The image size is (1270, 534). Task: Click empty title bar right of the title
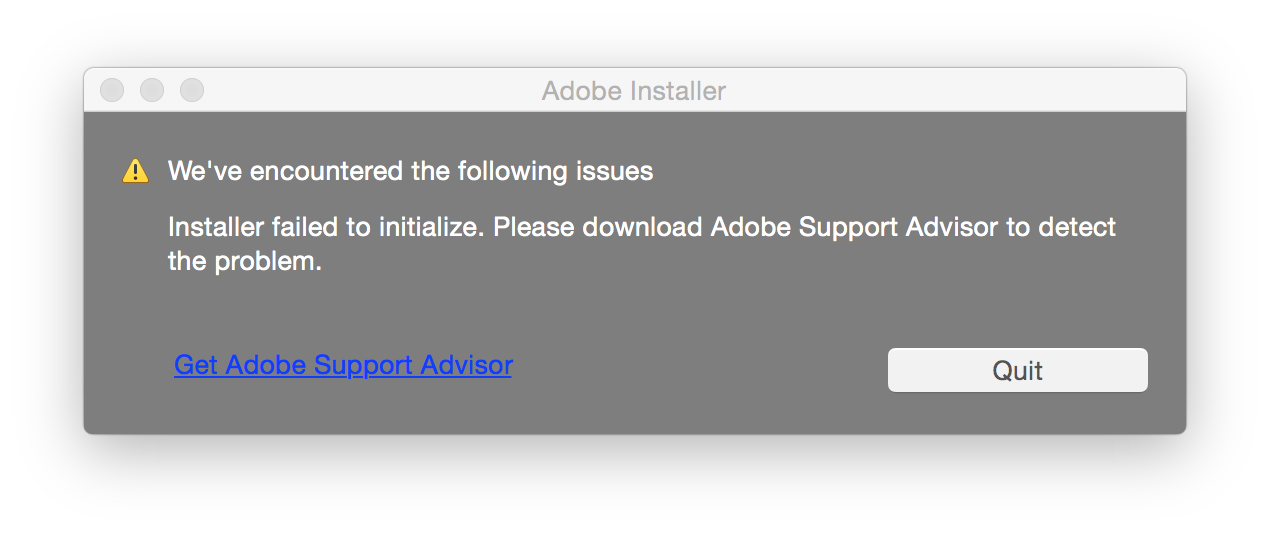pos(950,90)
